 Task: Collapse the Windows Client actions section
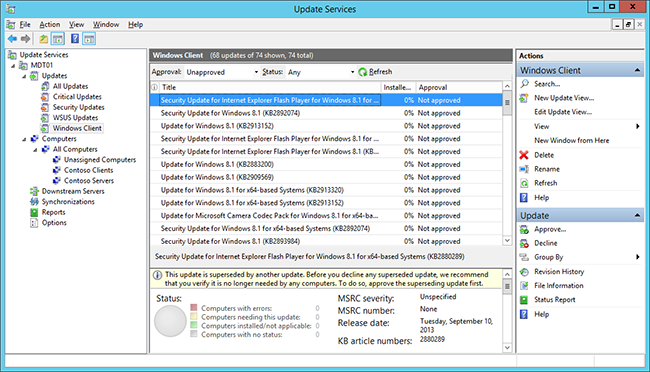point(637,71)
